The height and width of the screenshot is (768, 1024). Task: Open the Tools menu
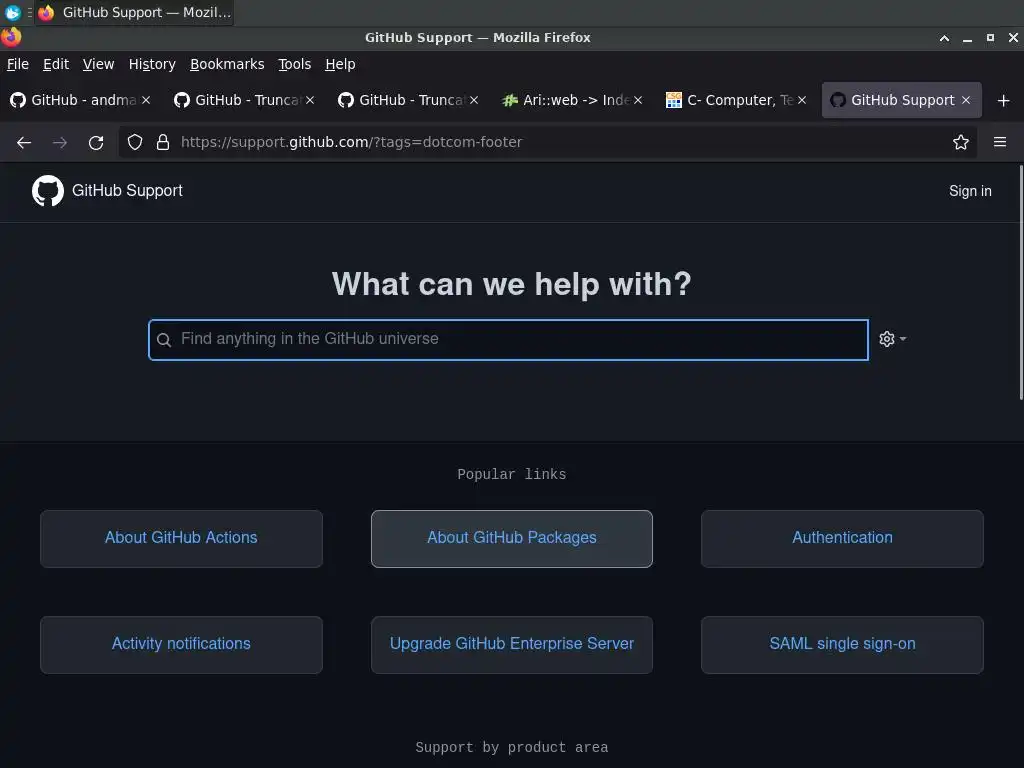(x=295, y=64)
